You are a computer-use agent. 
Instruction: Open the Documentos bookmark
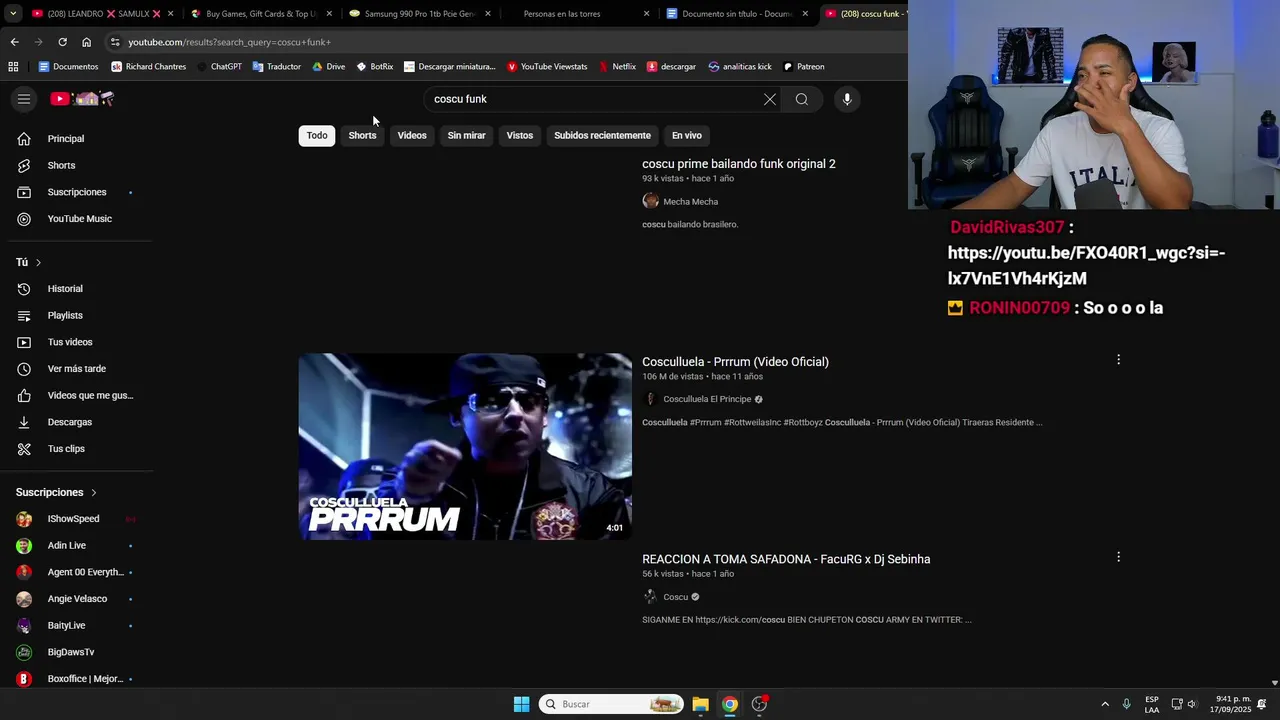tap(68, 67)
